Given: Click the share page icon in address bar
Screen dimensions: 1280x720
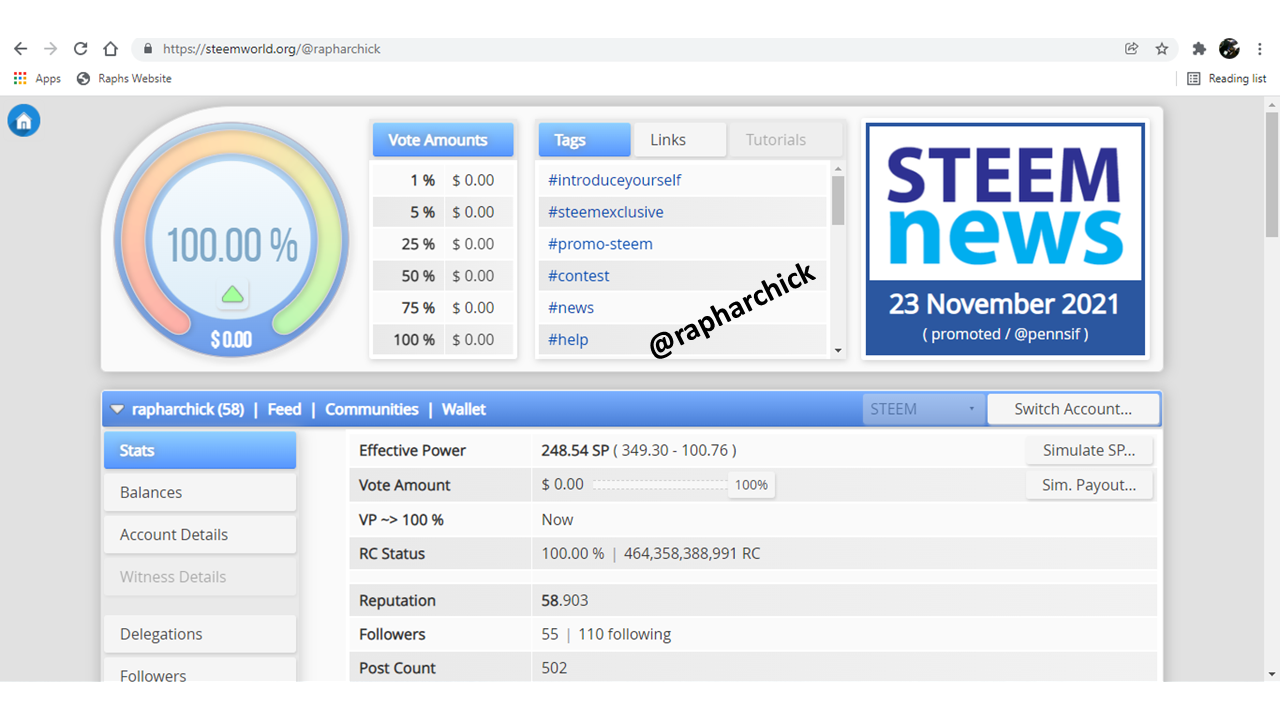Looking at the screenshot, I should click(1132, 48).
